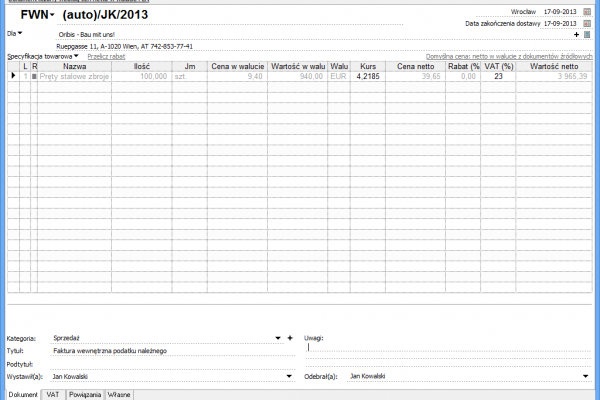Viewport: 600px width, 400px height.
Task: Click the plus icon to add contractor
Action: 576,34
